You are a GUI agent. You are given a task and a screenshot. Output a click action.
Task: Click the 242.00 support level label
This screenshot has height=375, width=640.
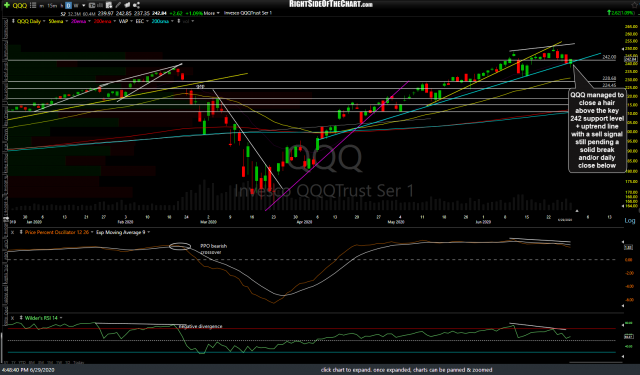[609, 57]
